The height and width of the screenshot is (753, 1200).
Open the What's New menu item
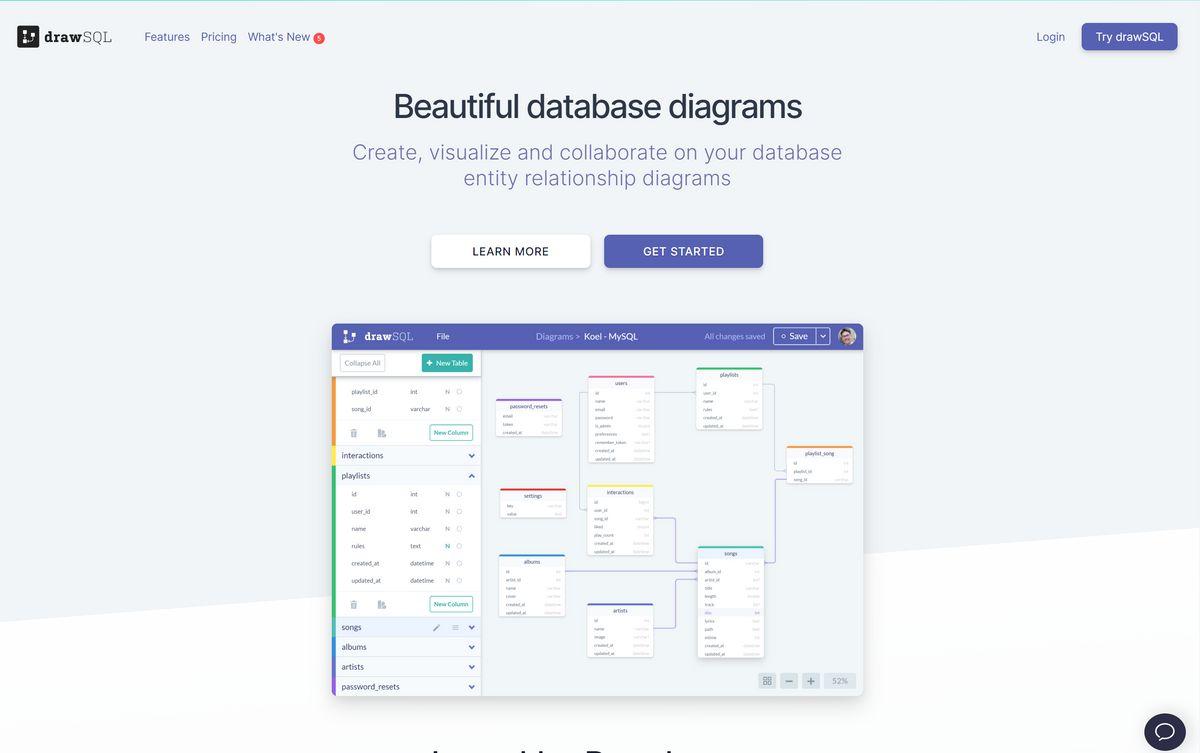[x=279, y=37]
